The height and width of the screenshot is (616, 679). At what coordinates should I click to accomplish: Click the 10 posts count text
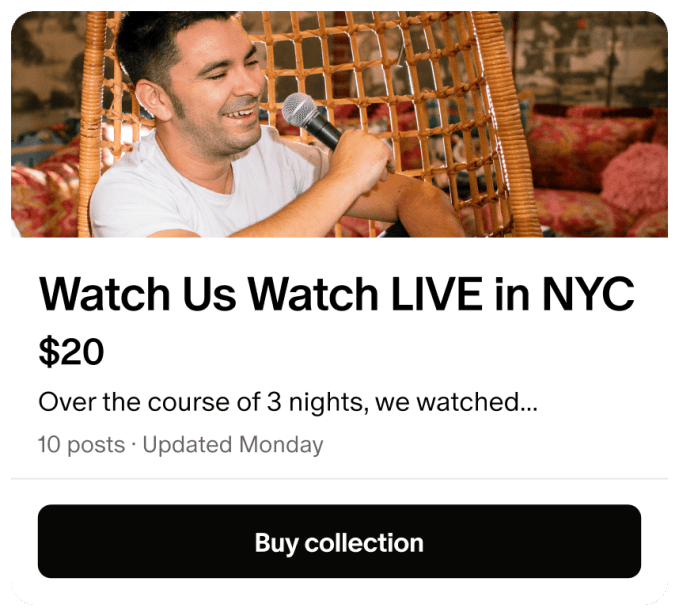pyautogui.click(x=81, y=445)
